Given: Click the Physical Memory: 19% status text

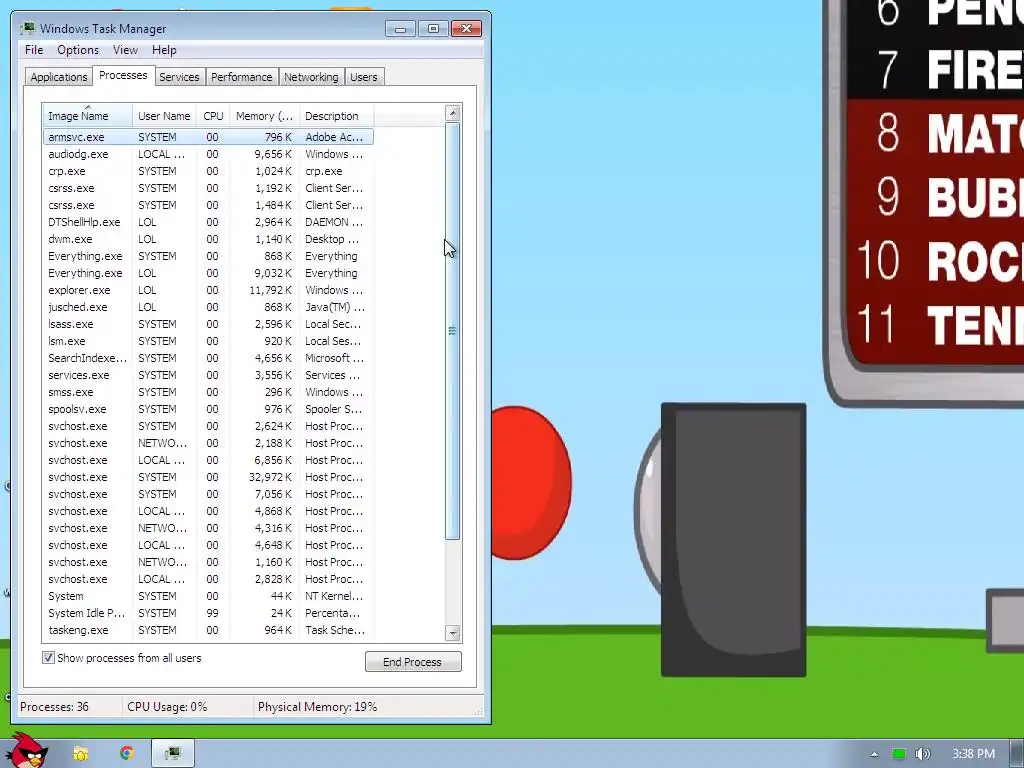Looking at the screenshot, I should point(317,707).
